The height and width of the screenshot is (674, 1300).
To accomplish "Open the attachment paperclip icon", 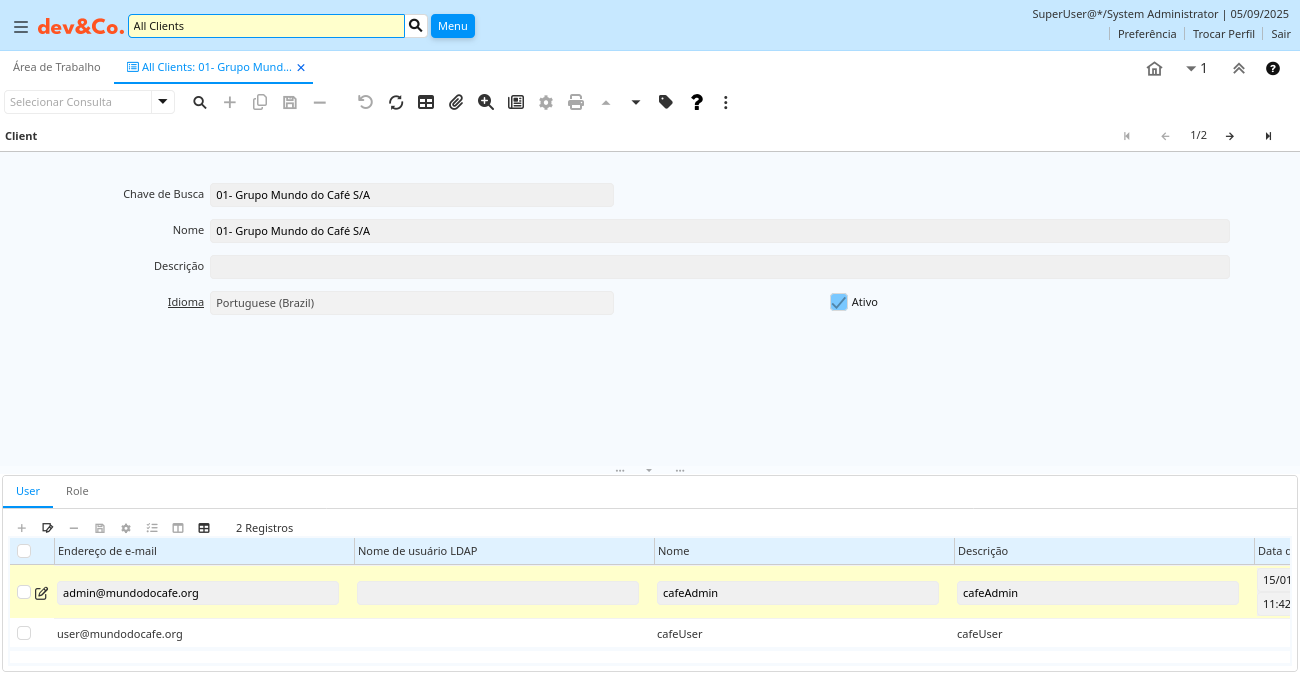I will click(456, 102).
